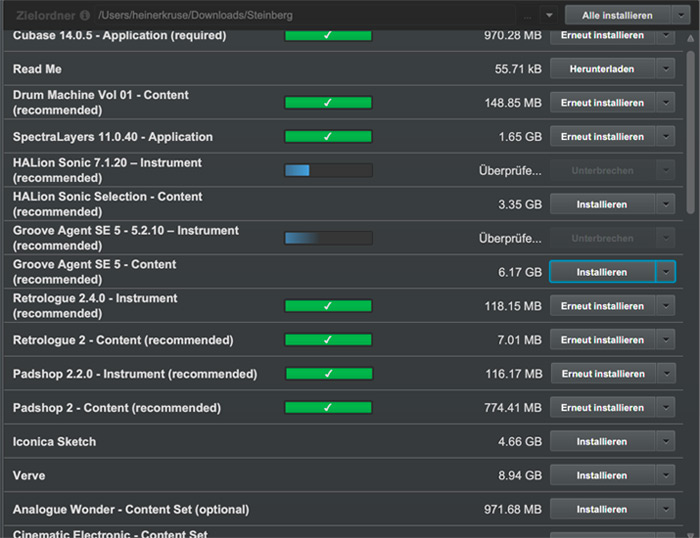The width and height of the screenshot is (700, 538).
Task: Click the Alle installieren button
Action: [617, 15]
